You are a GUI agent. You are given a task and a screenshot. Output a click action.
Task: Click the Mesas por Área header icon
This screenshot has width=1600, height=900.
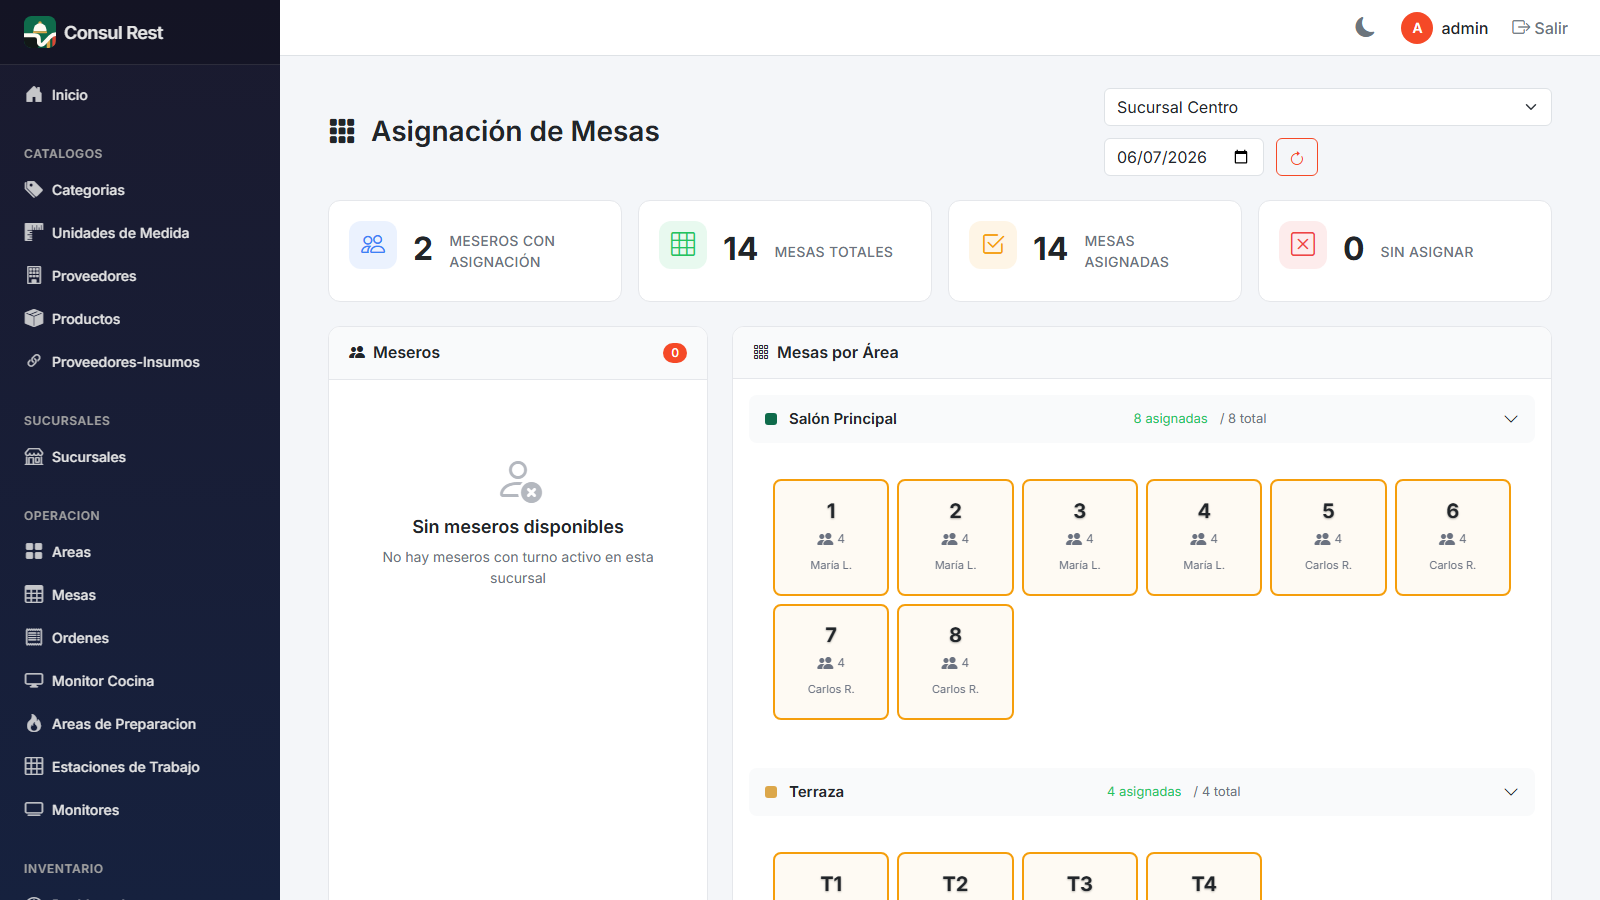(x=761, y=352)
